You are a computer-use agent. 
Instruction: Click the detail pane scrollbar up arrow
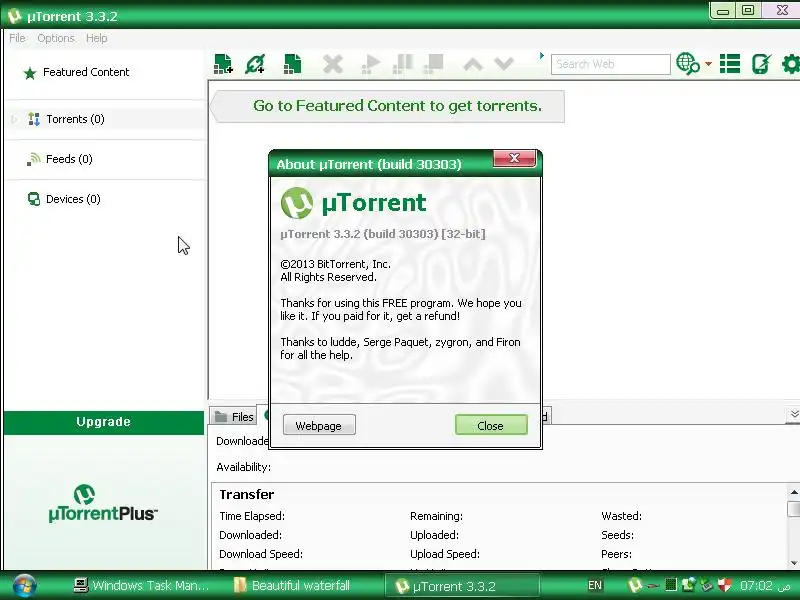click(x=794, y=492)
